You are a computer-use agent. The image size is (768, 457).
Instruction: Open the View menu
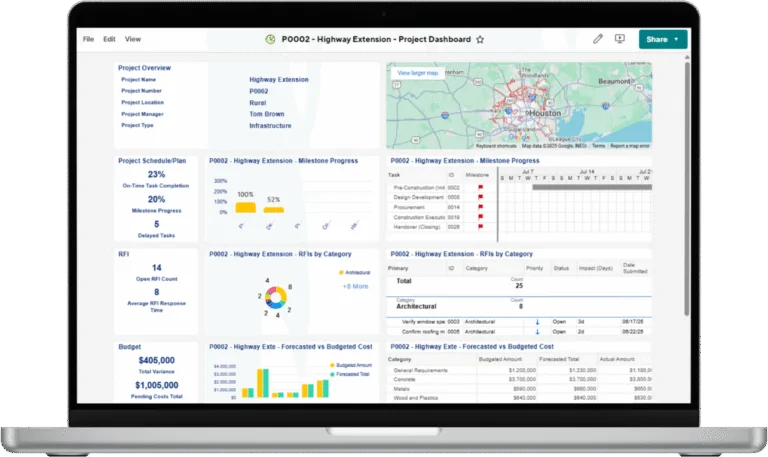tap(133, 39)
